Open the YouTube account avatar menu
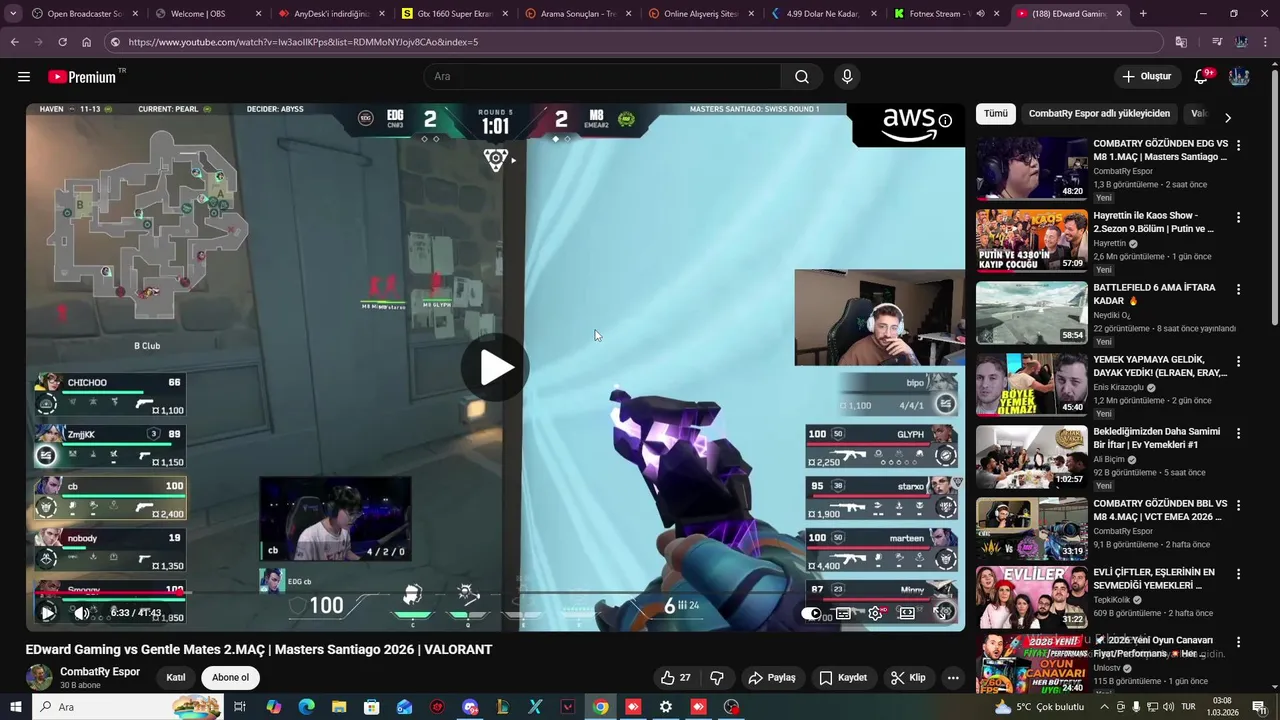The width and height of the screenshot is (1280, 720). pyautogui.click(x=1239, y=77)
